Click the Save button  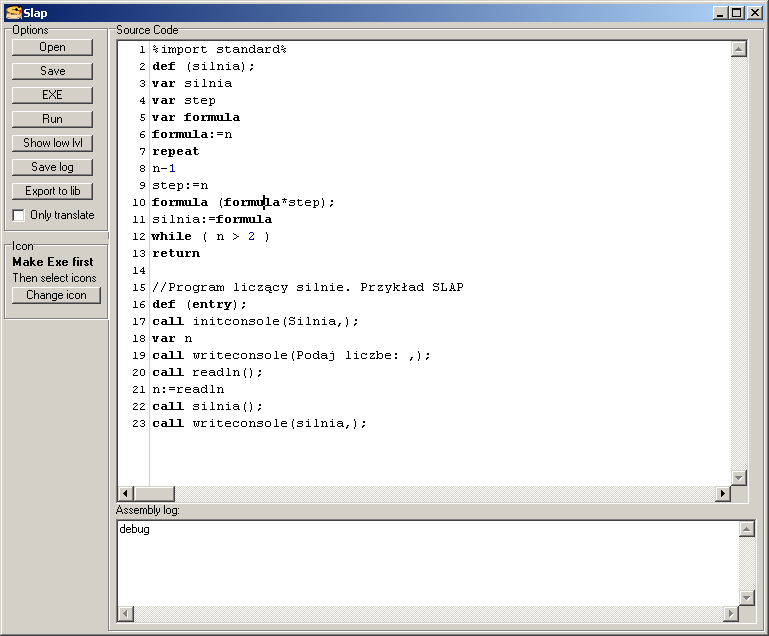pos(53,71)
